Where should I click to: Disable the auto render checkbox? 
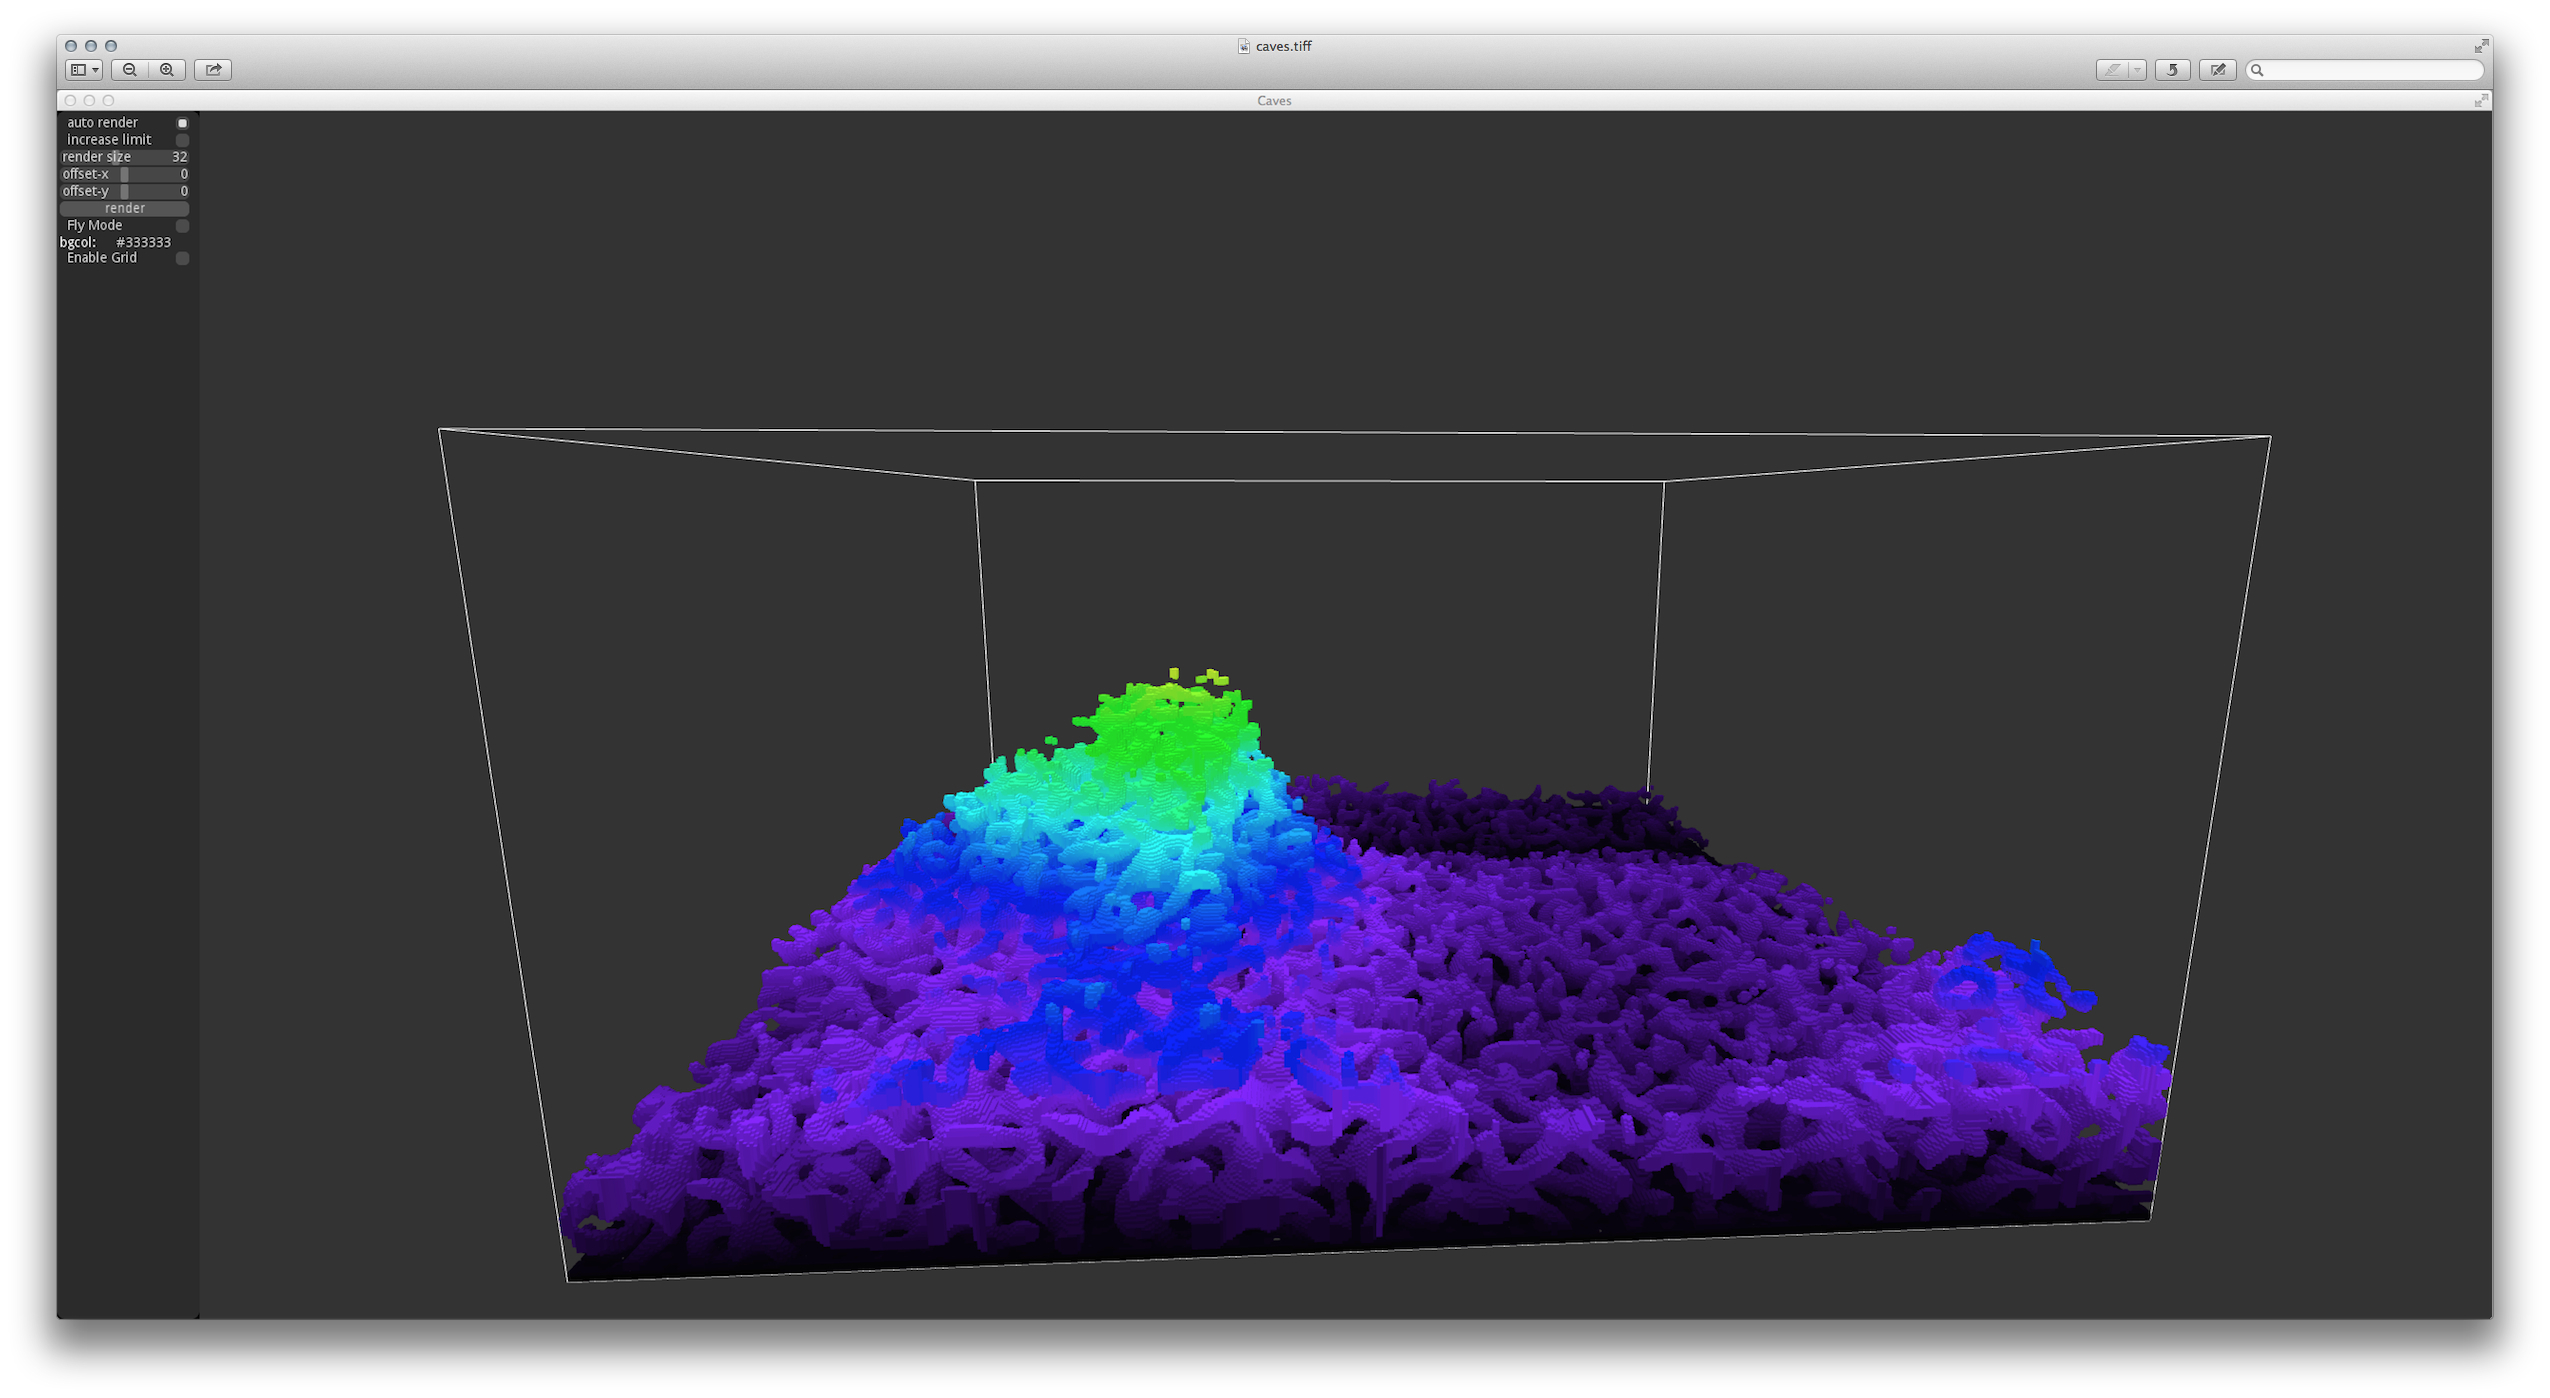(x=182, y=123)
